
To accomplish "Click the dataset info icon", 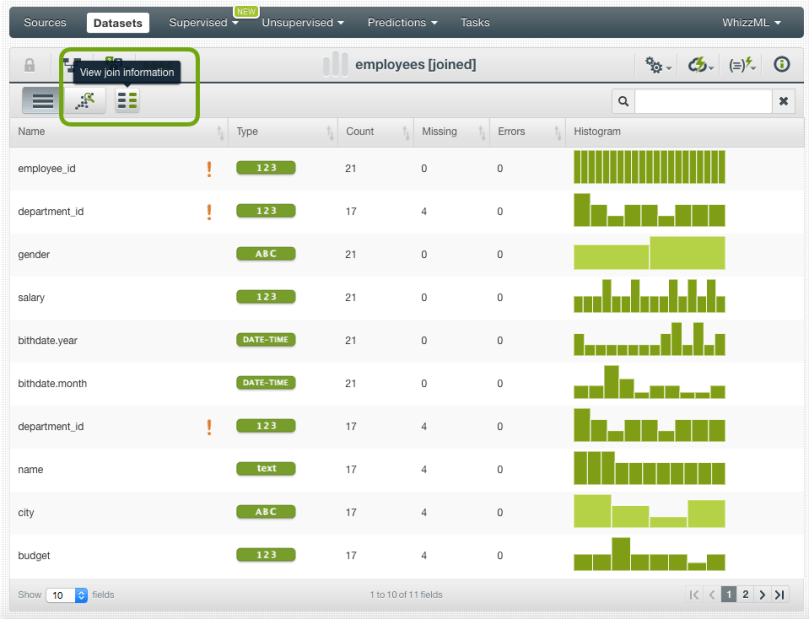I will 781,65.
